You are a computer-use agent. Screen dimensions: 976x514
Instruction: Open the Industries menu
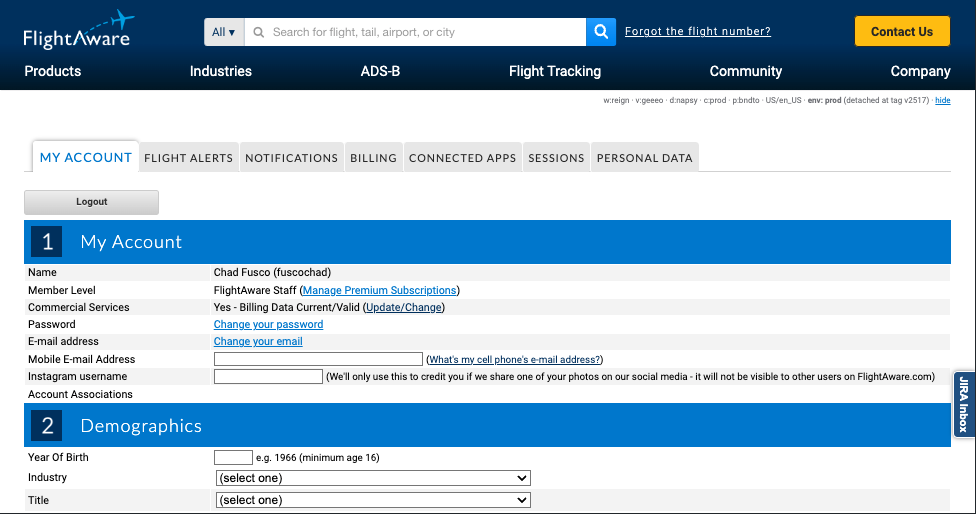tap(221, 71)
